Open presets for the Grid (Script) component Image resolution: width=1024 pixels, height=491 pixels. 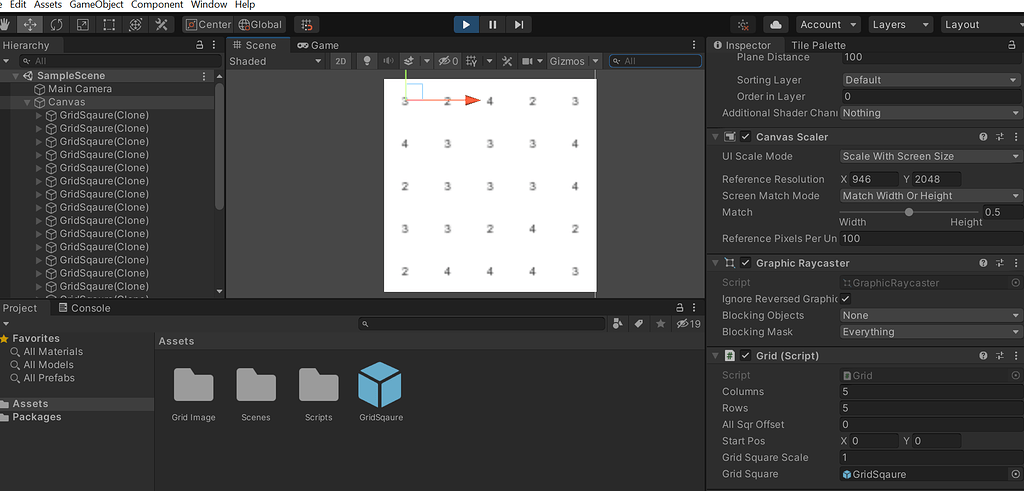1000,356
